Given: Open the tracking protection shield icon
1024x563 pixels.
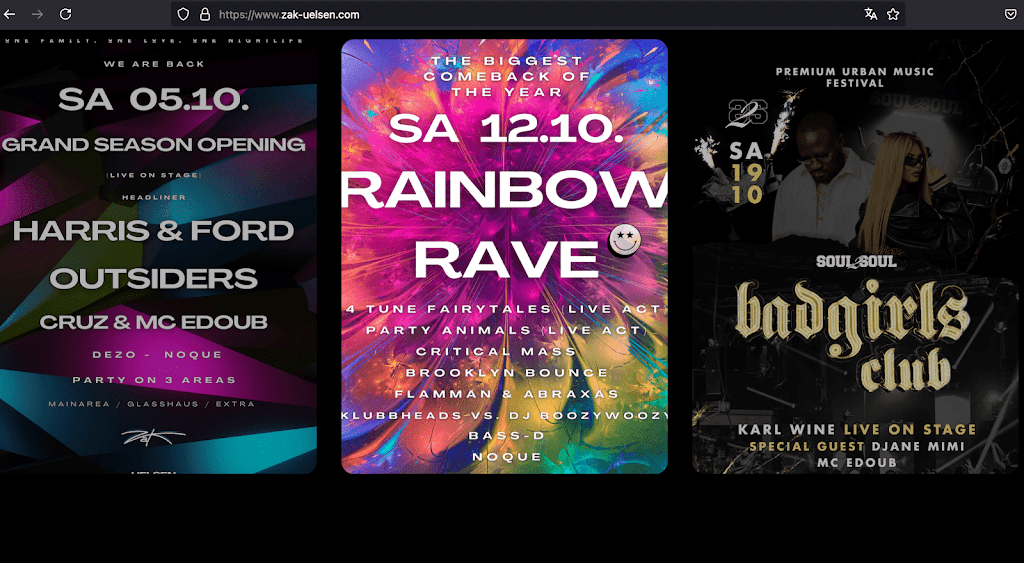Looking at the screenshot, I should (184, 14).
